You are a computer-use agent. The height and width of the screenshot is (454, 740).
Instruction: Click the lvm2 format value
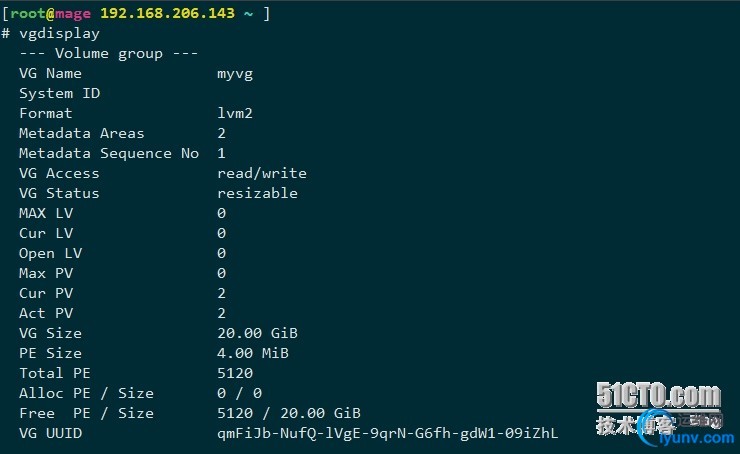pos(235,113)
